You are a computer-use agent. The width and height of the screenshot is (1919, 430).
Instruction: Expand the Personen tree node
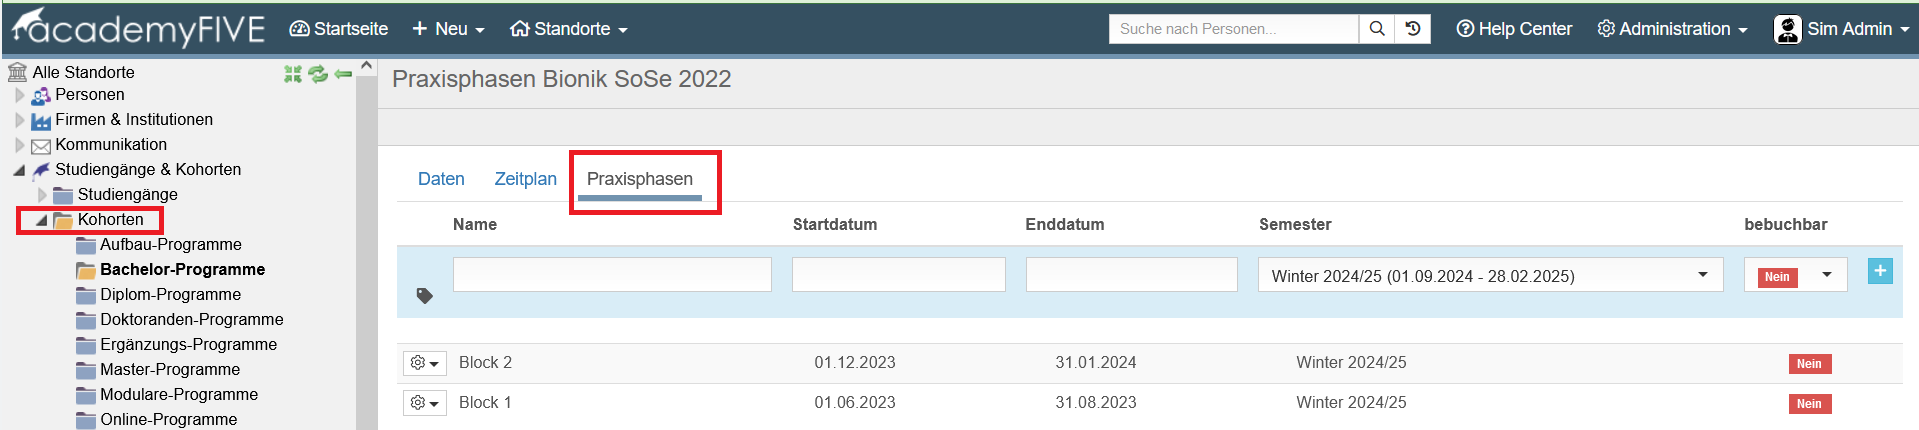19,95
